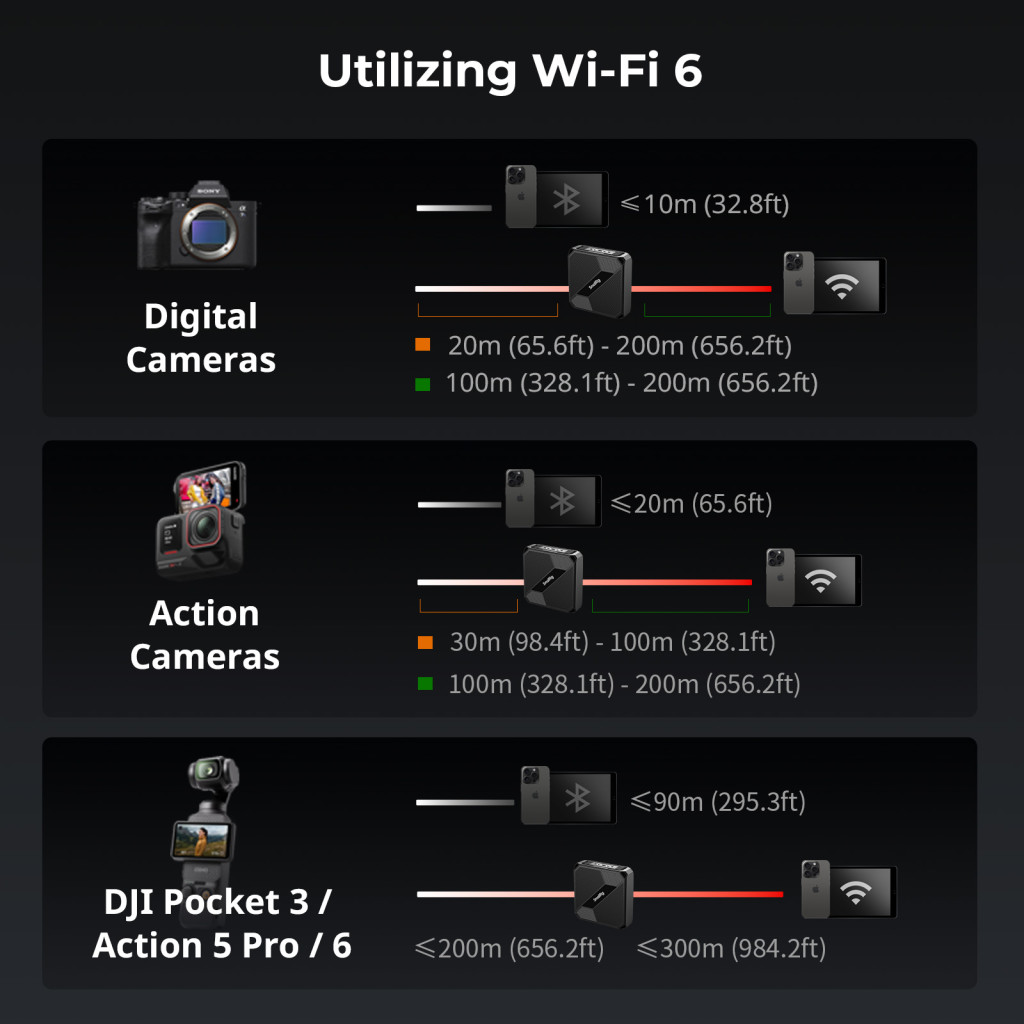
Task: Click the "≤300m (984.2ft)" range text
Action: pos(731,948)
